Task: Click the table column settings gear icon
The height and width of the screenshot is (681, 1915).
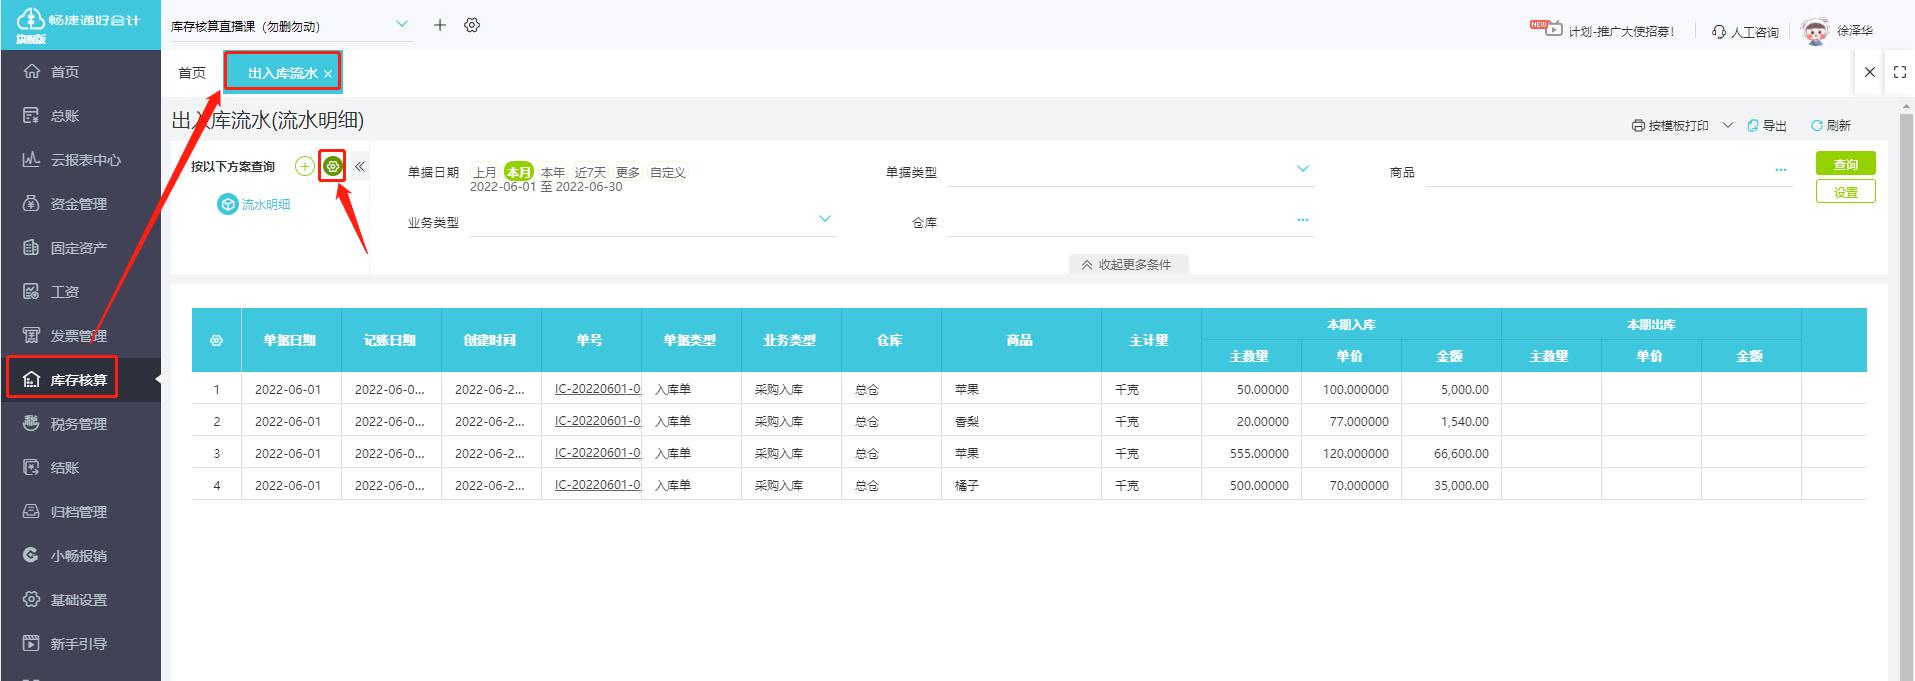Action: (216, 341)
